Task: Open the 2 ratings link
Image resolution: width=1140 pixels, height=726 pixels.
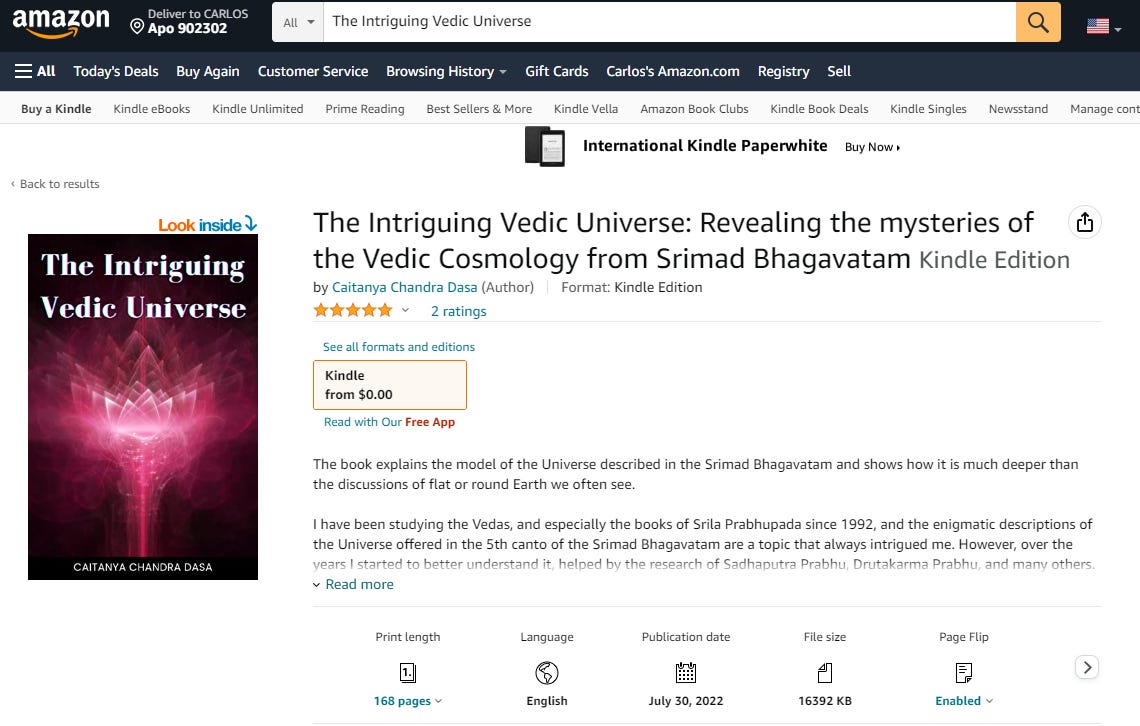Action: (458, 311)
